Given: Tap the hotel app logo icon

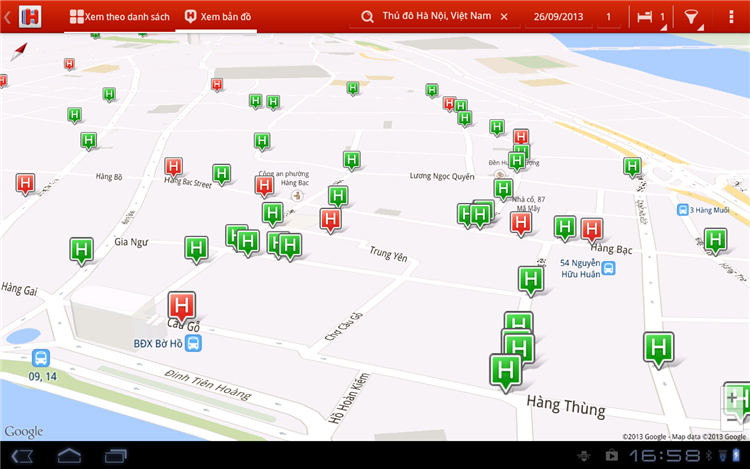Looking at the screenshot, I should [x=30, y=17].
